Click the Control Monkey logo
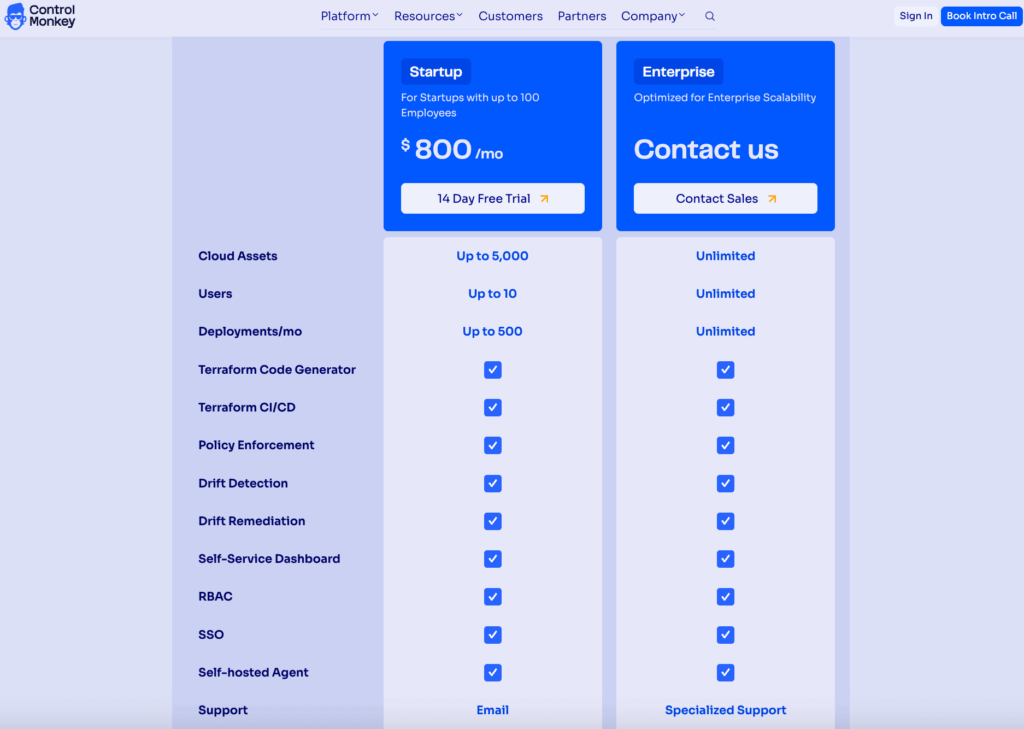 (40, 16)
